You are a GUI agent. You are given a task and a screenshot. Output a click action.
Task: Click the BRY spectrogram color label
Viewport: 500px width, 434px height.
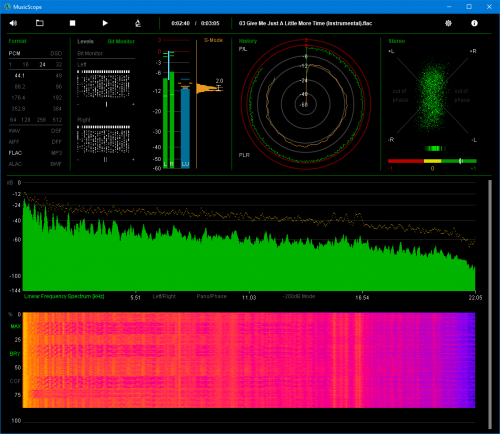point(15,354)
